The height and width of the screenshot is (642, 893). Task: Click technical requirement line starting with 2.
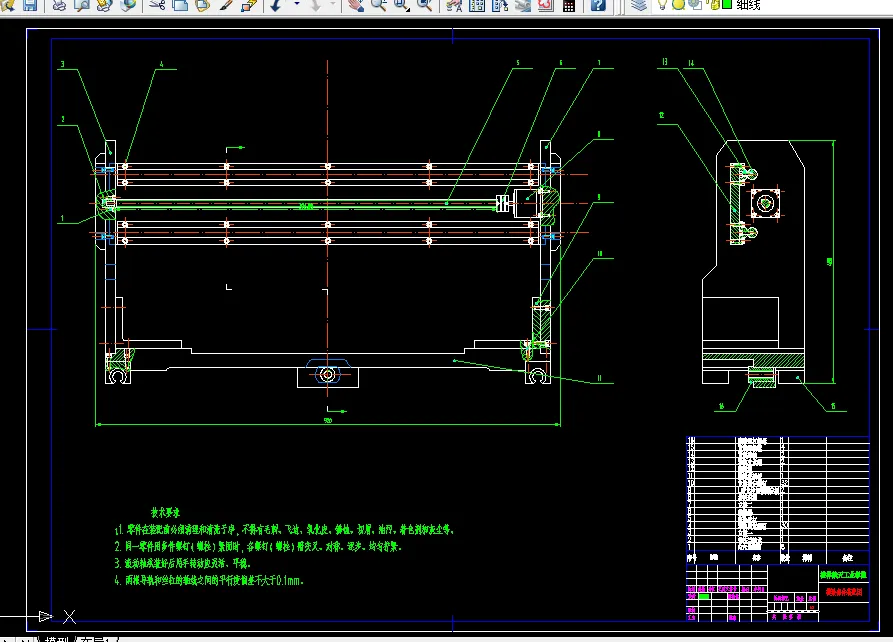[x=258, y=546]
